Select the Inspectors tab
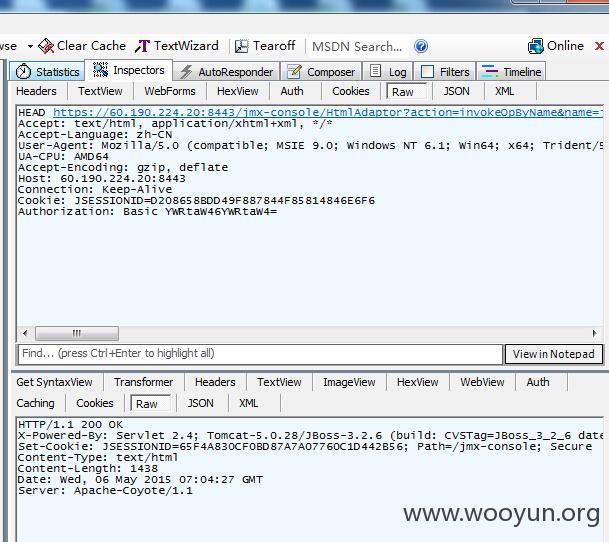Viewport: 609px width, 542px height. point(129,70)
